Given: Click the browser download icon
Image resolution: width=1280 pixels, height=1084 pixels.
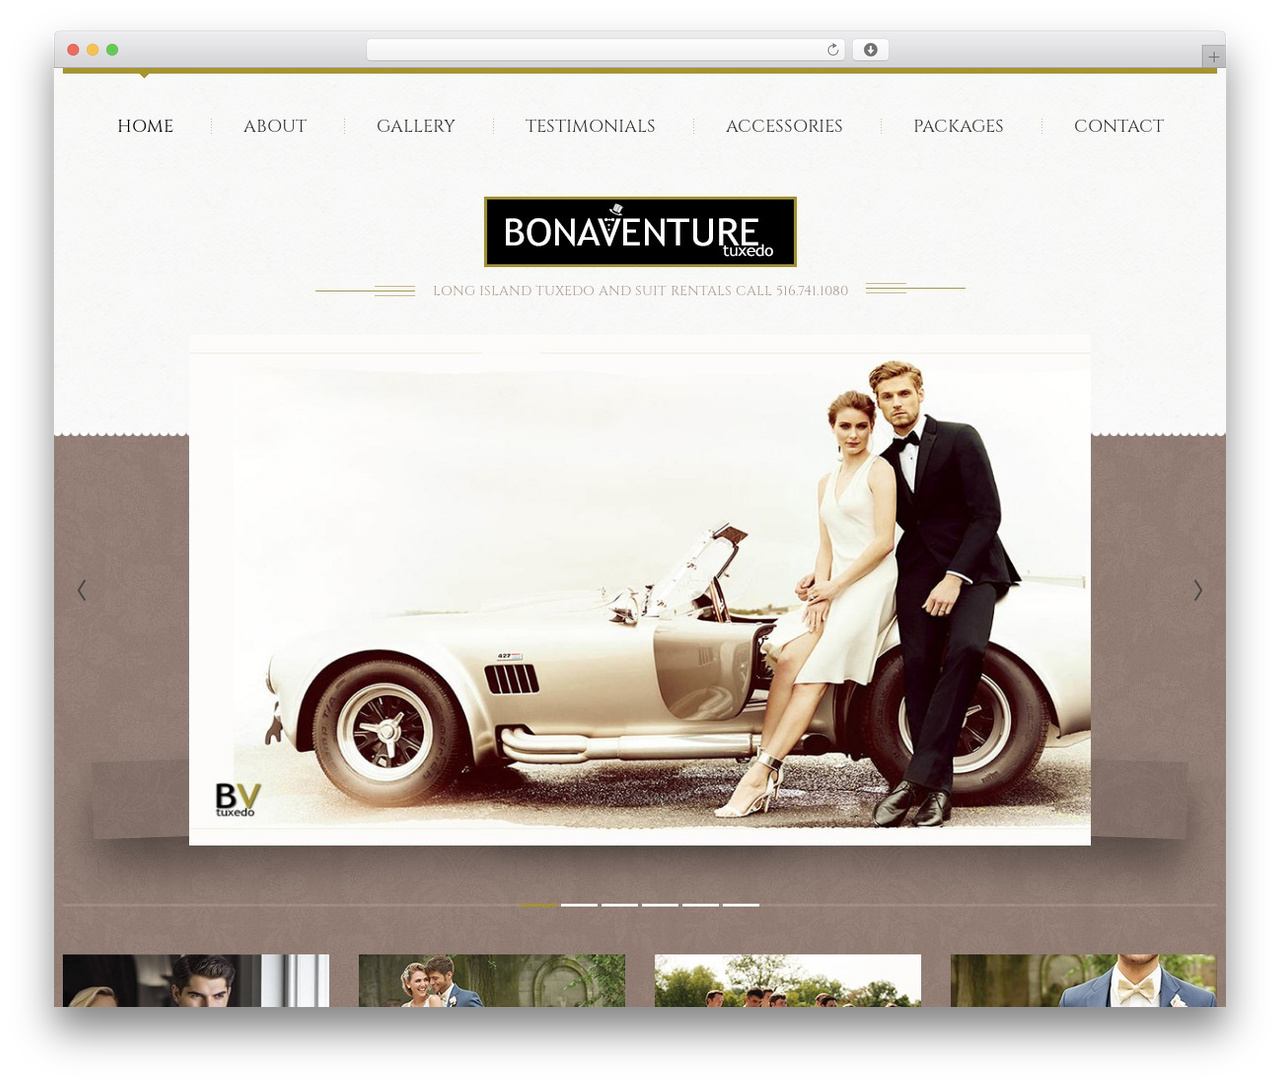Looking at the screenshot, I should click(x=870, y=50).
